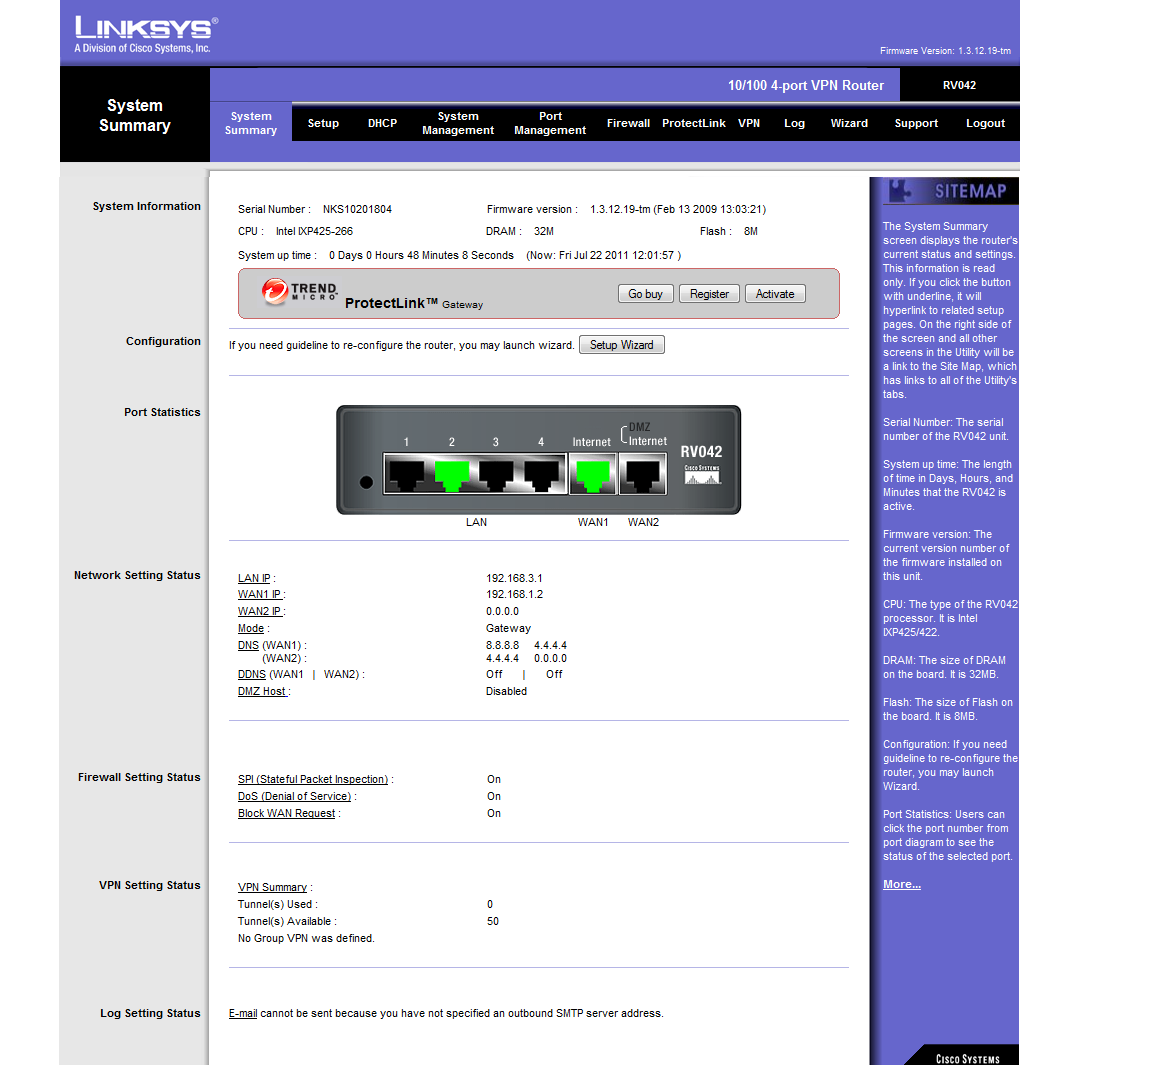
Task: Open the LAN IP link
Action: 254,578
